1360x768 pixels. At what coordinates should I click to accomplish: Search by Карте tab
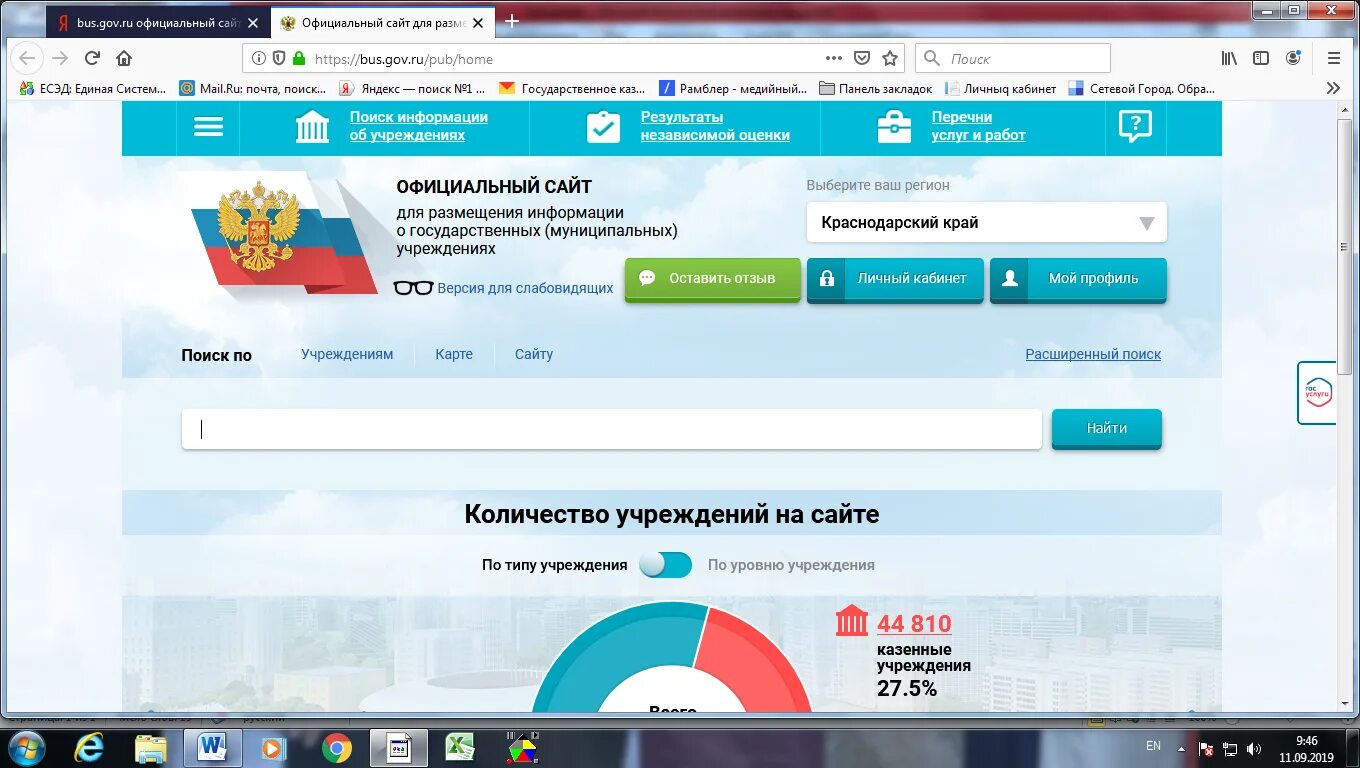454,354
